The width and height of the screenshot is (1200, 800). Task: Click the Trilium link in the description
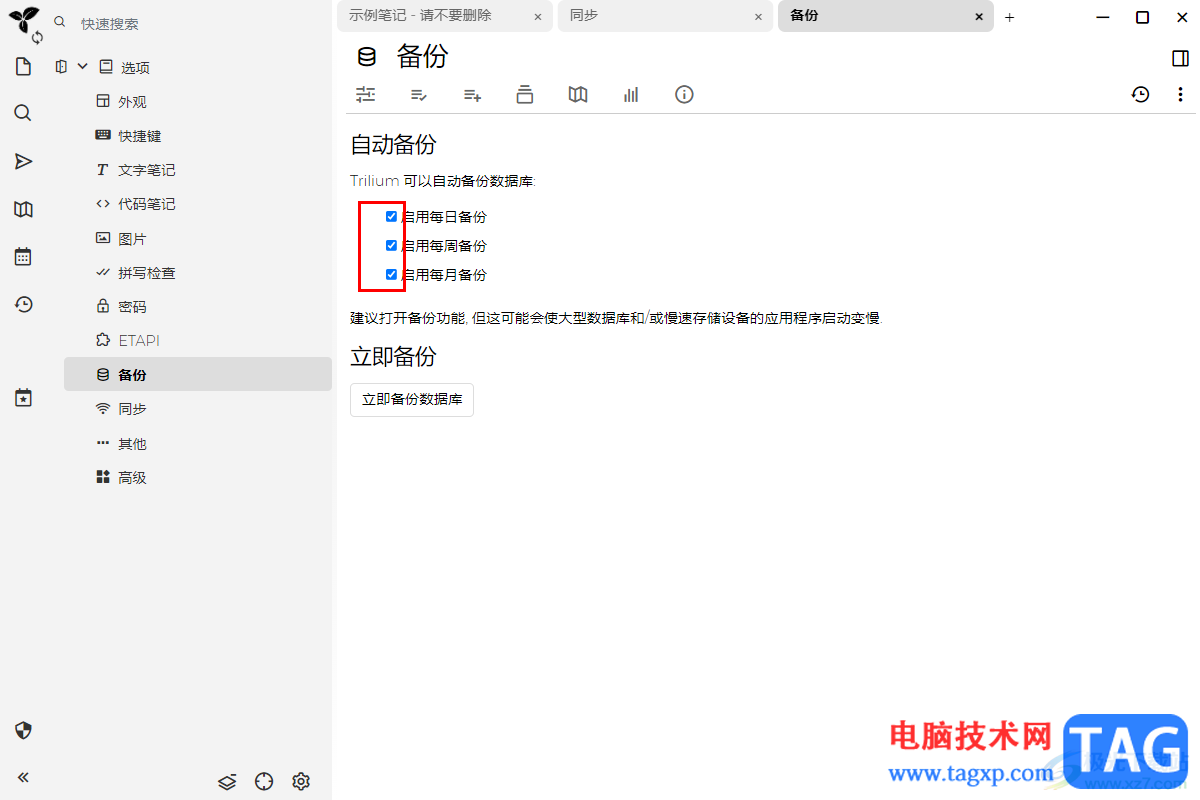[375, 181]
